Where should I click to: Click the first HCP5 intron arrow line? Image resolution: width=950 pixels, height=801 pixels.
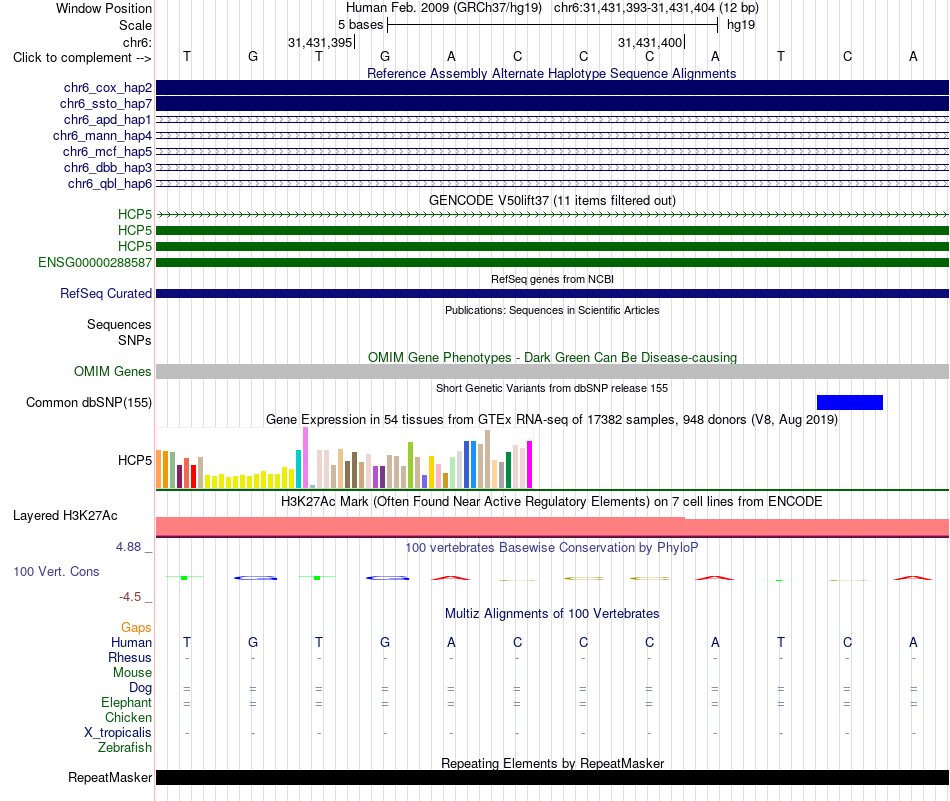(552, 214)
